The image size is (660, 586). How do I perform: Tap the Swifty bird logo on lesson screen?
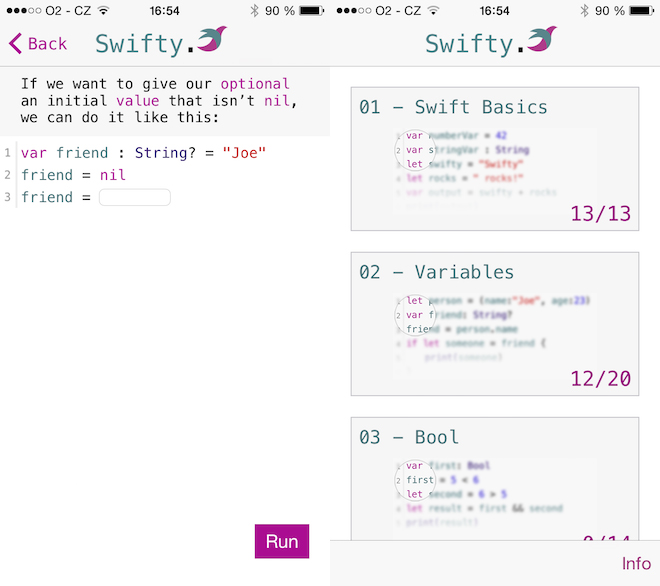[212, 39]
